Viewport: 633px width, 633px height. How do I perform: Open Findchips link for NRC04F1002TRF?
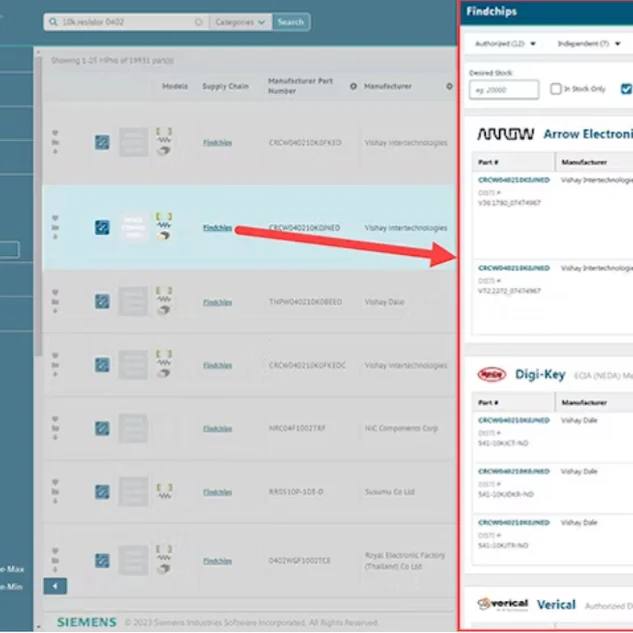pos(217,428)
